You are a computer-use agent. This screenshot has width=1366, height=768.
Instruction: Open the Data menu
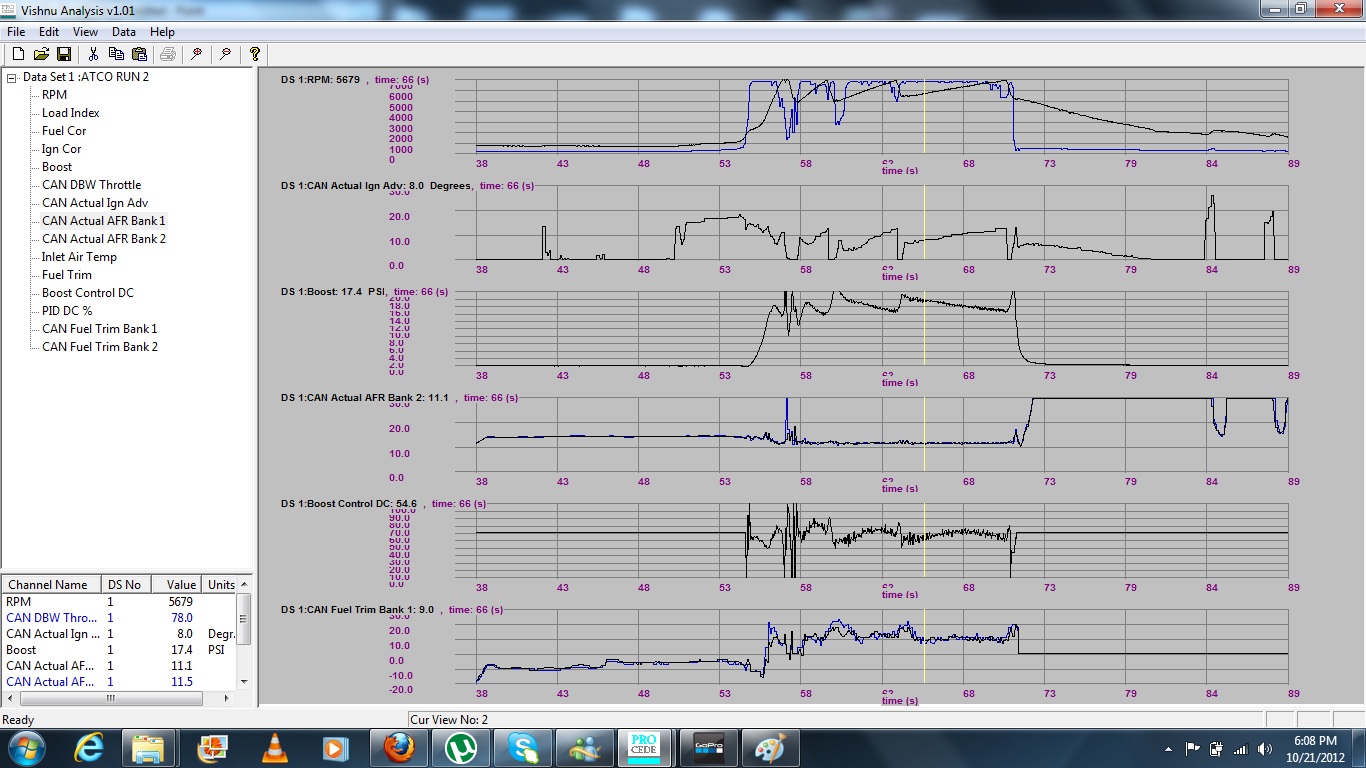123,32
